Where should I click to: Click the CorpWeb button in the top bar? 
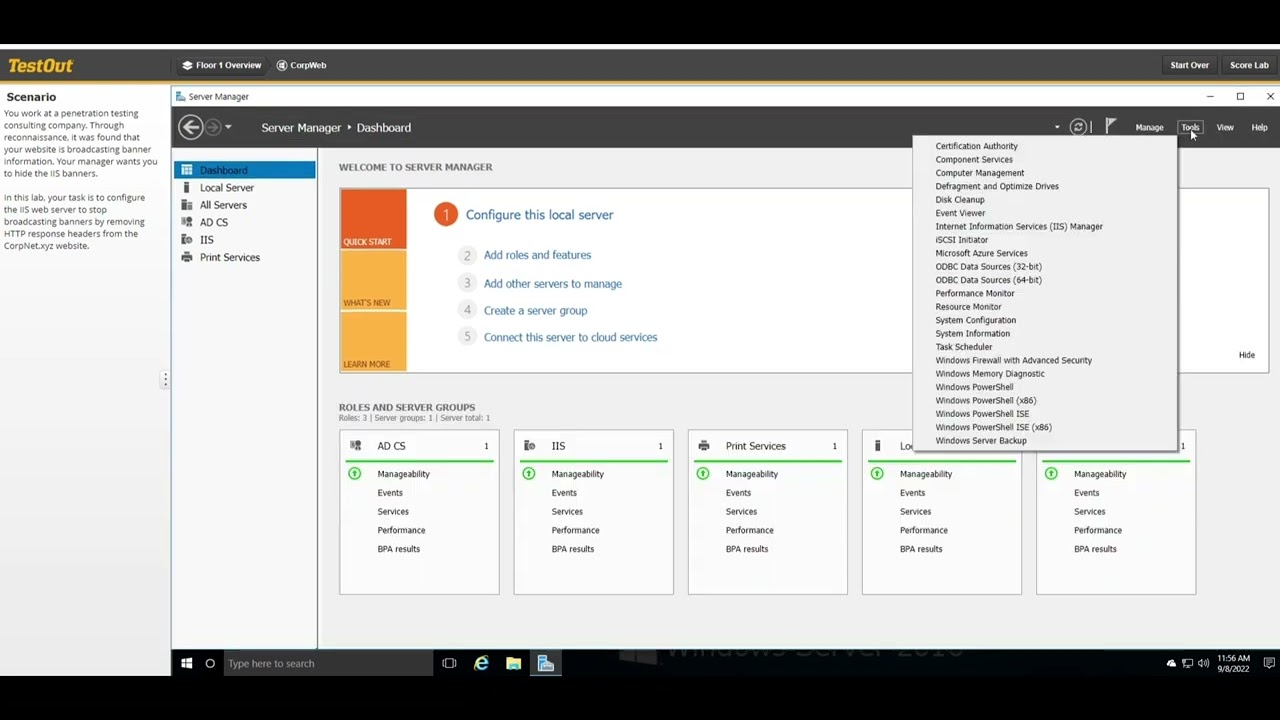tap(301, 65)
